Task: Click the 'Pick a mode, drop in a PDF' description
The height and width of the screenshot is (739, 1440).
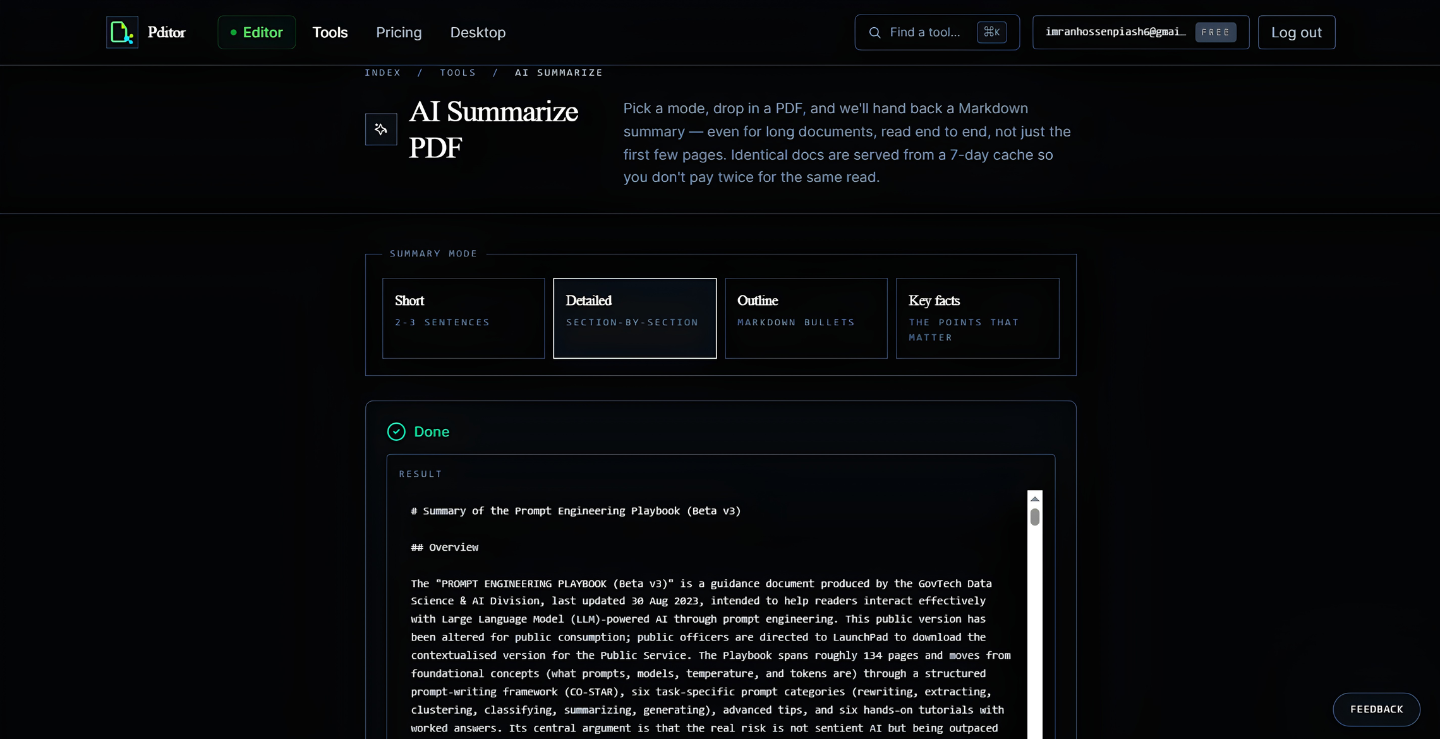Action: tap(847, 143)
